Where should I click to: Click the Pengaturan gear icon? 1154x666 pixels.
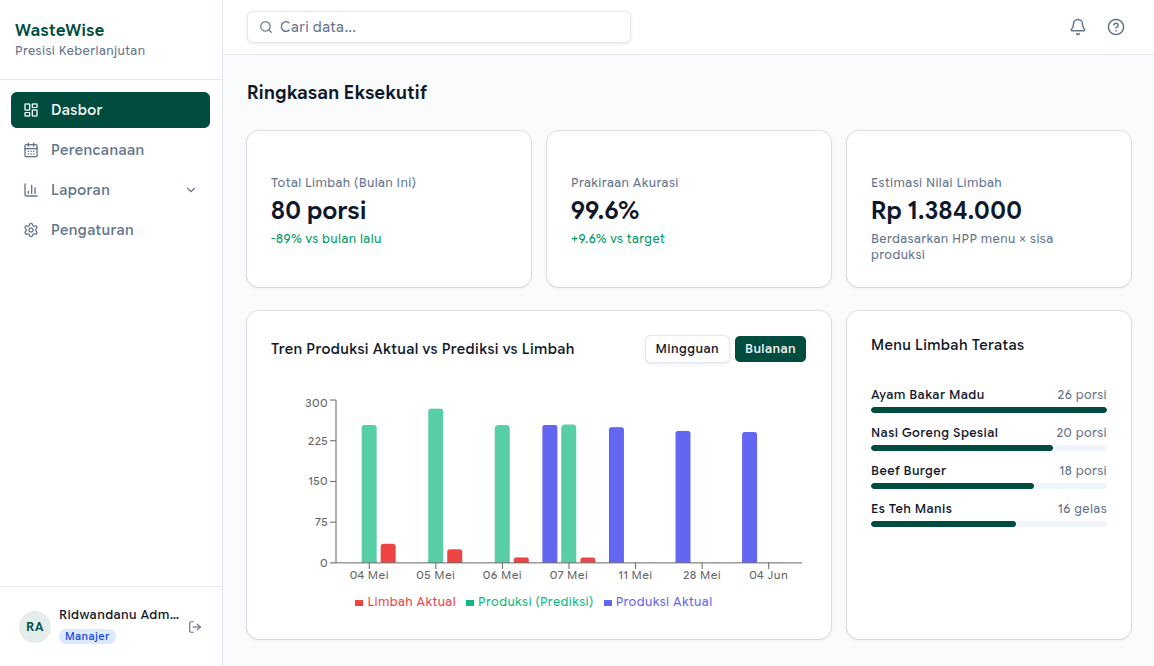[31, 230]
